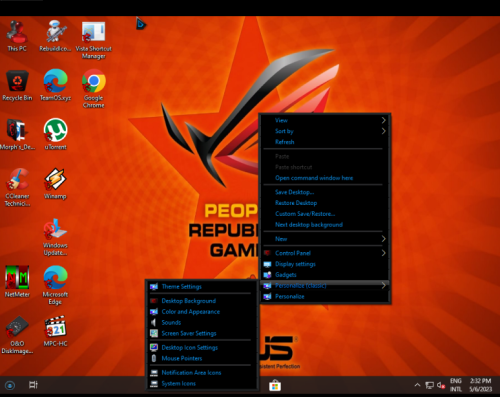This screenshot has height=397, width=500.
Task: Click the network icon in system tray
Action: point(429,386)
